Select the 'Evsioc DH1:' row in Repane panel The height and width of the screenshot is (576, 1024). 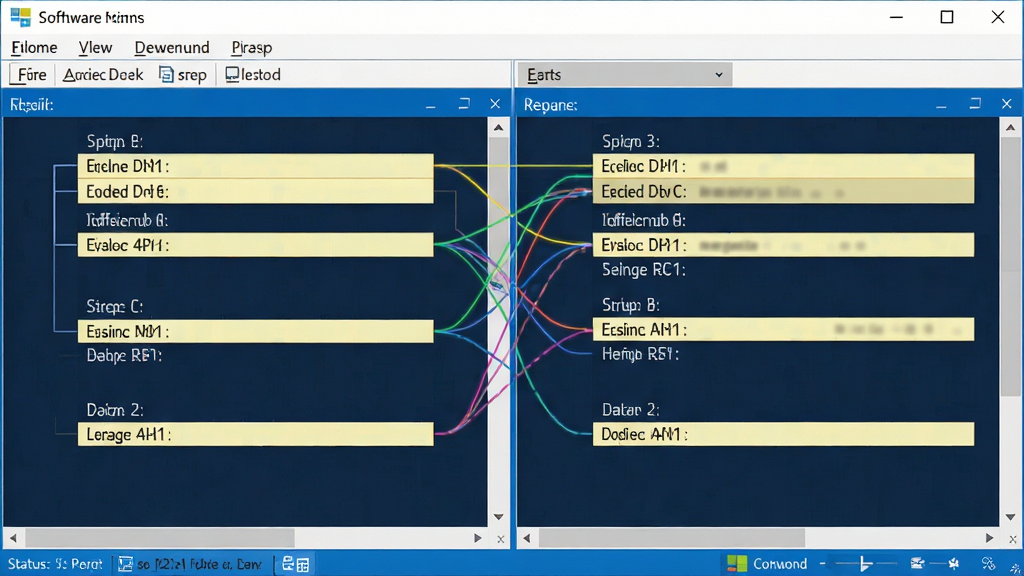[x=784, y=245]
